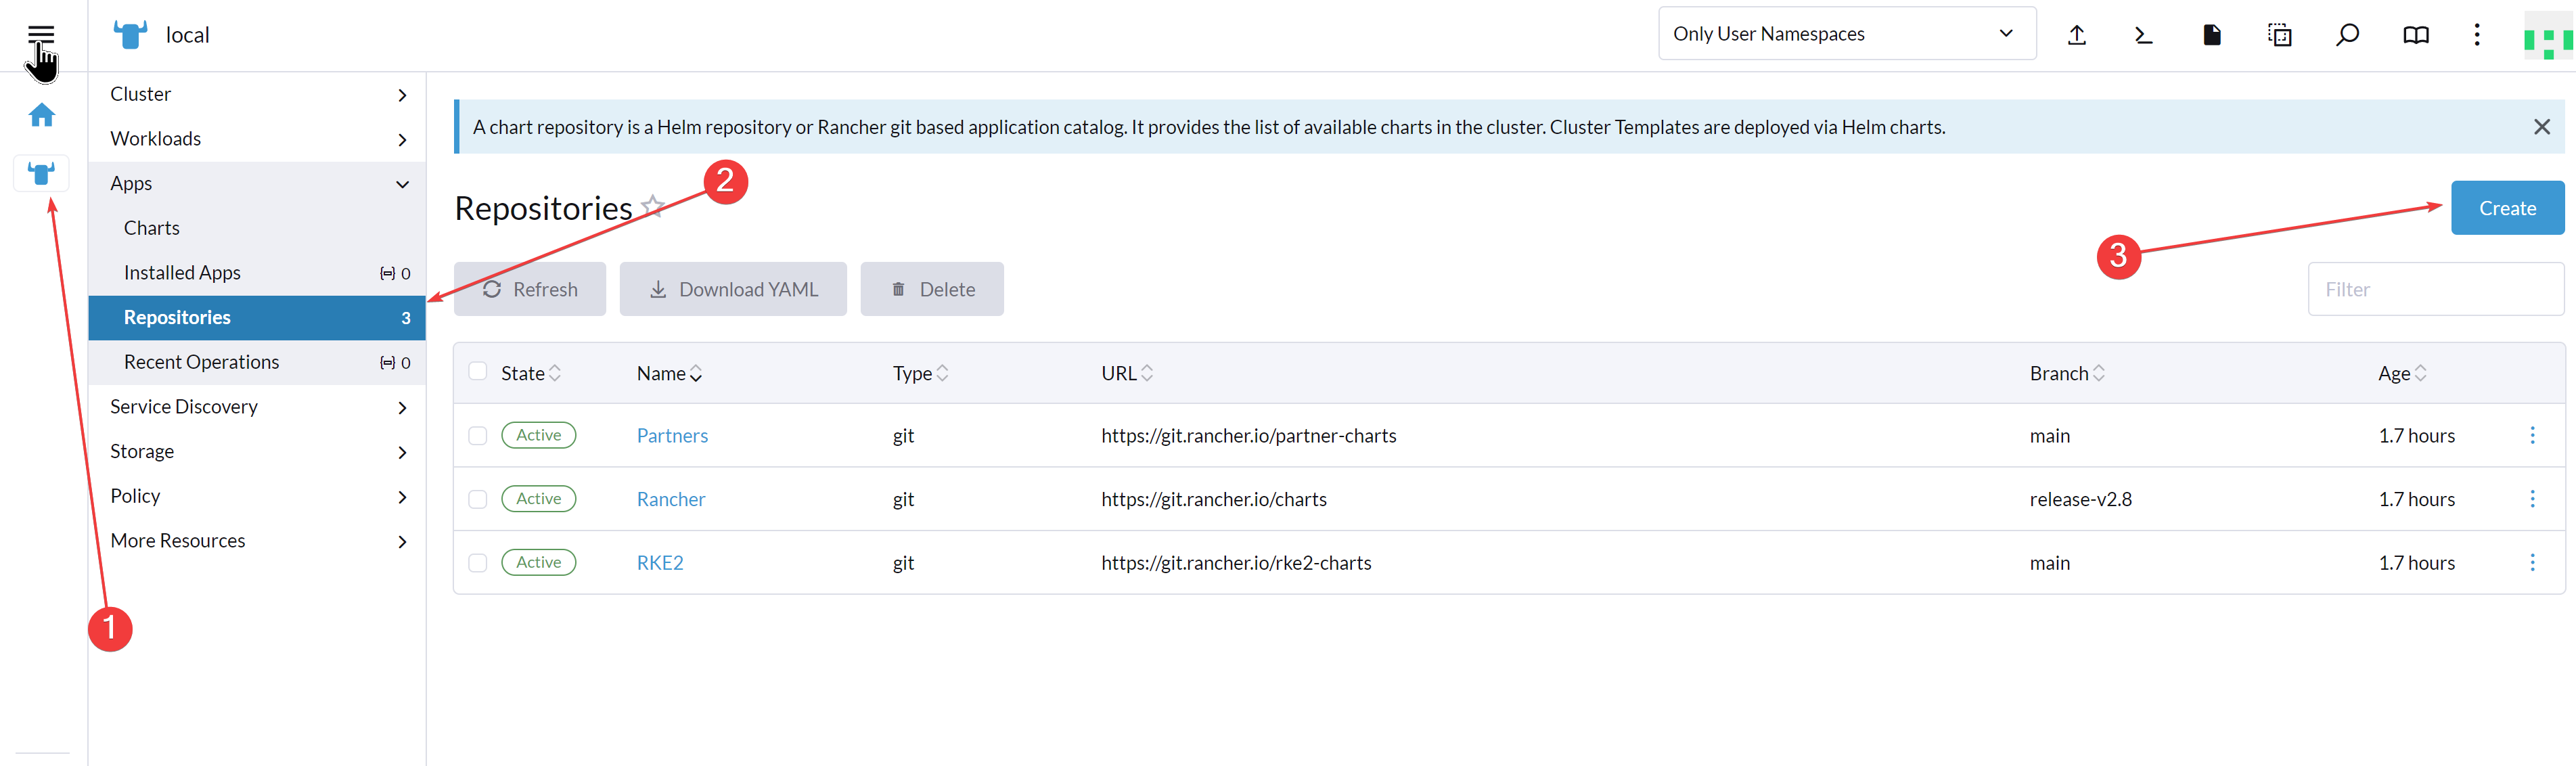
Task: Open the Partners repository link
Action: [672, 435]
